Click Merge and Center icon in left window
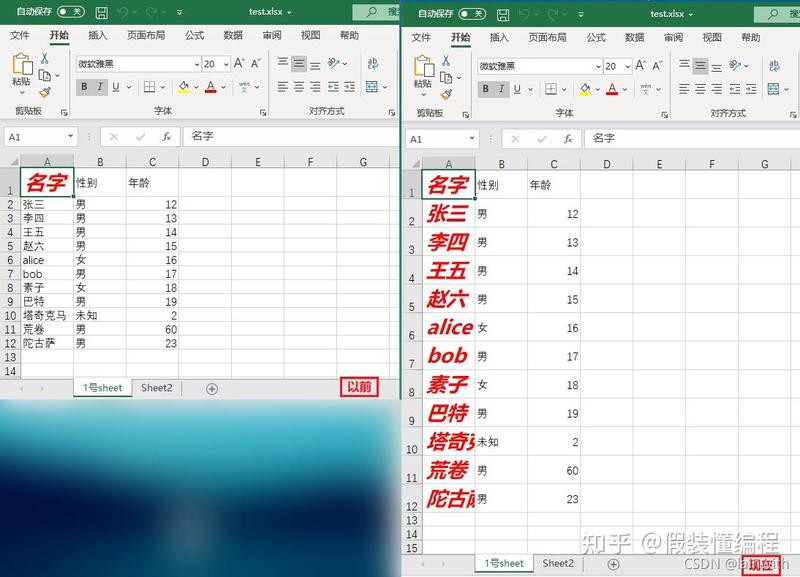This screenshot has width=800, height=577. coord(372,87)
